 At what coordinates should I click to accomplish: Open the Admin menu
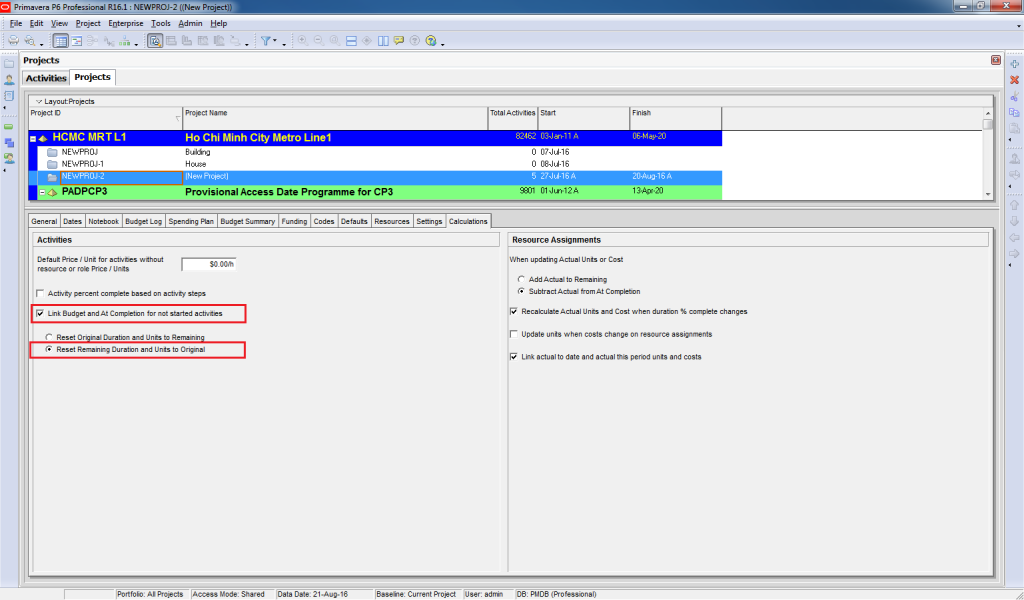pyautogui.click(x=190, y=24)
